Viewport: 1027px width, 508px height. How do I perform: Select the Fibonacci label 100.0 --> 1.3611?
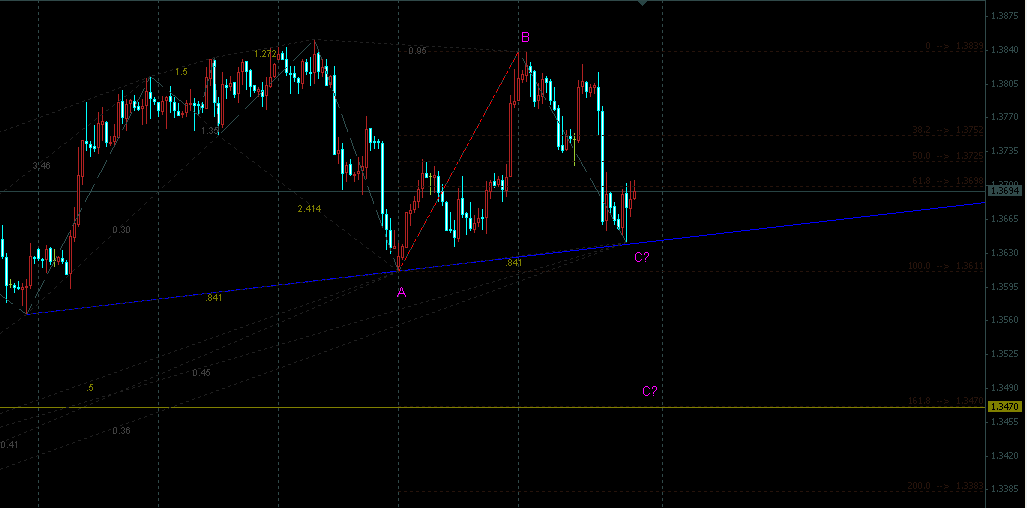coord(946,266)
